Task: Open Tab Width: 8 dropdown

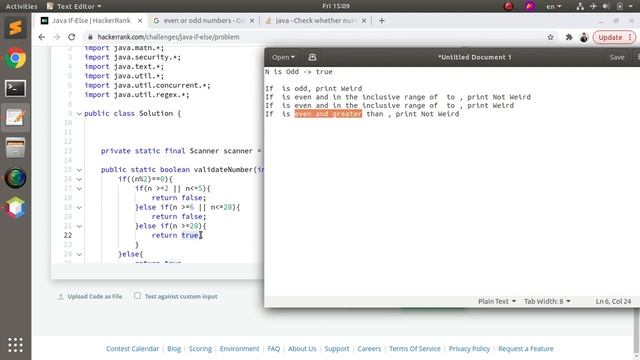Action: 547,301
